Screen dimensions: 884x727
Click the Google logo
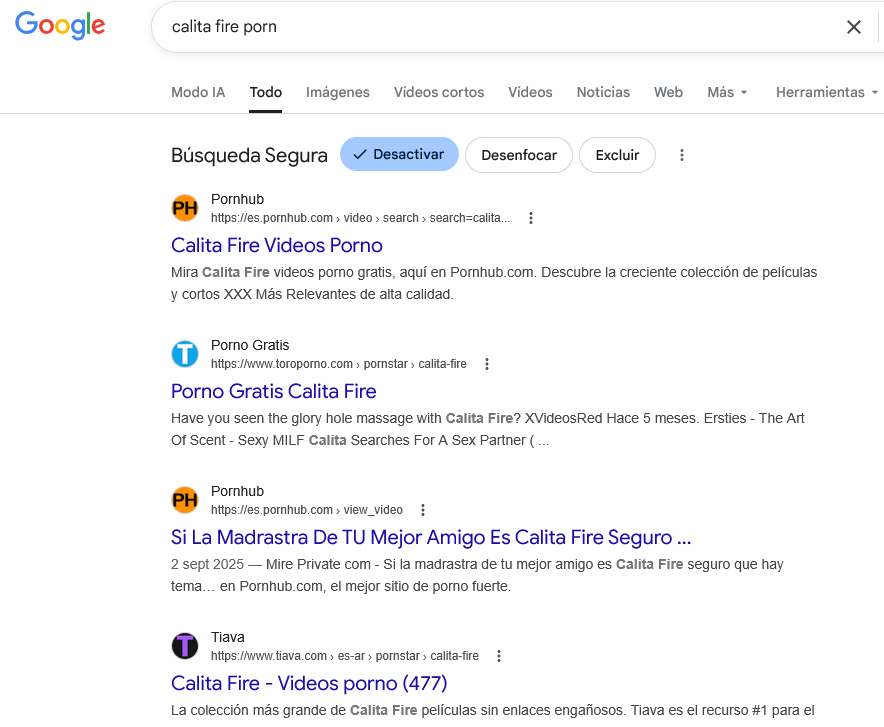[59, 25]
